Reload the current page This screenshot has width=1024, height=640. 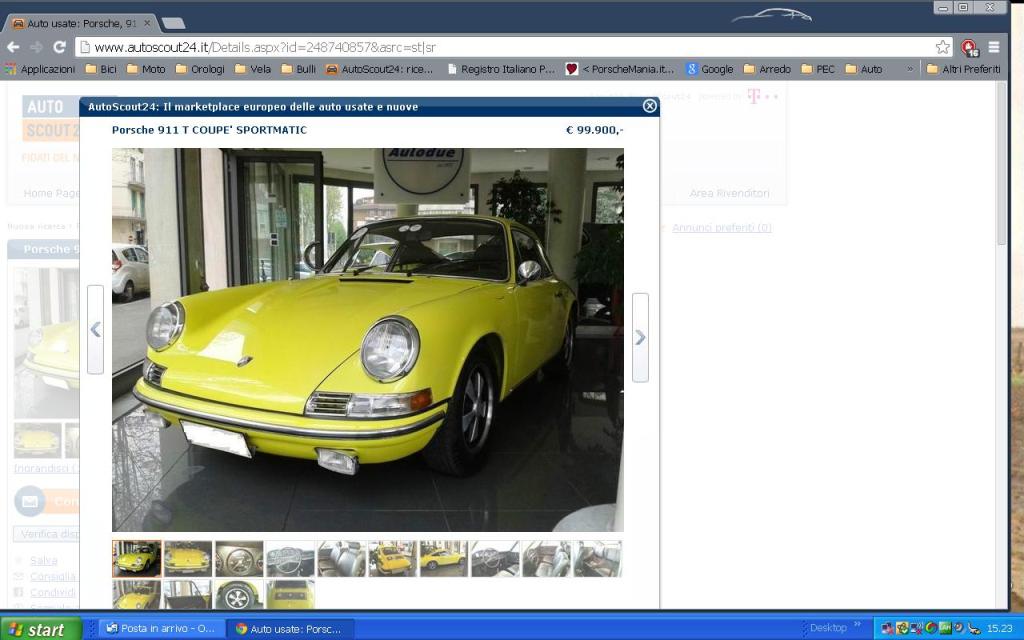pyautogui.click(x=59, y=47)
